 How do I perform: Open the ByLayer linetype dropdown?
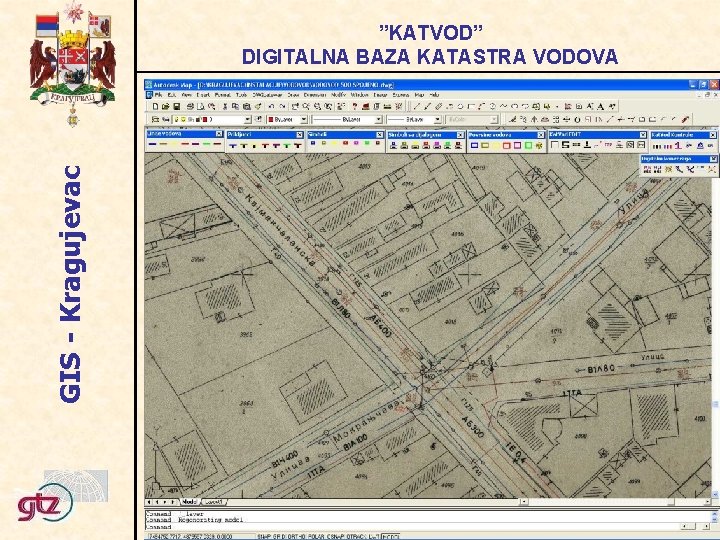tap(379, 119)
